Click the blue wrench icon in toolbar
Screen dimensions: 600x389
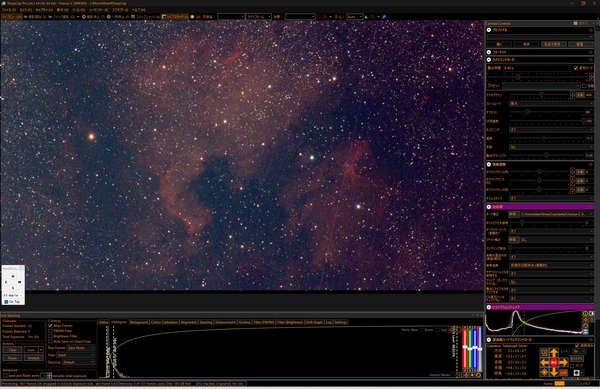click(x=384, y=17)
